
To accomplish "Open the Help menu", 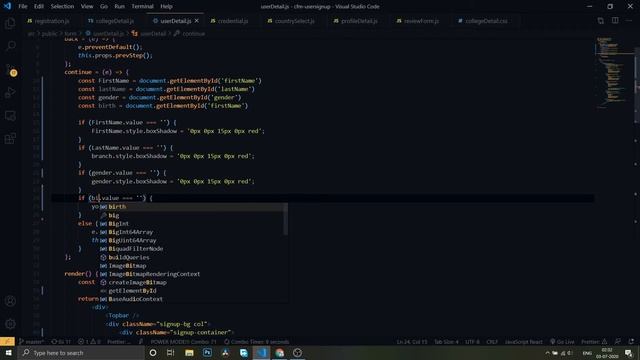I will [x=166, y=7].
